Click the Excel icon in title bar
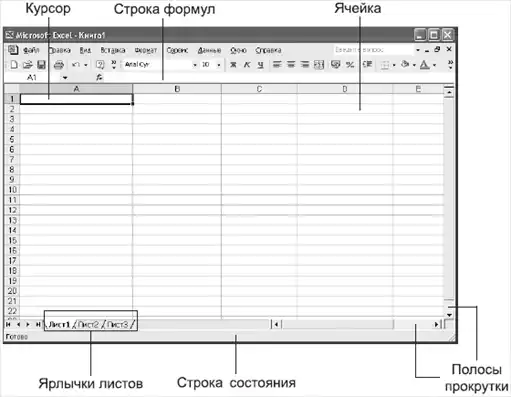511x397 pixels. point(10,35)
